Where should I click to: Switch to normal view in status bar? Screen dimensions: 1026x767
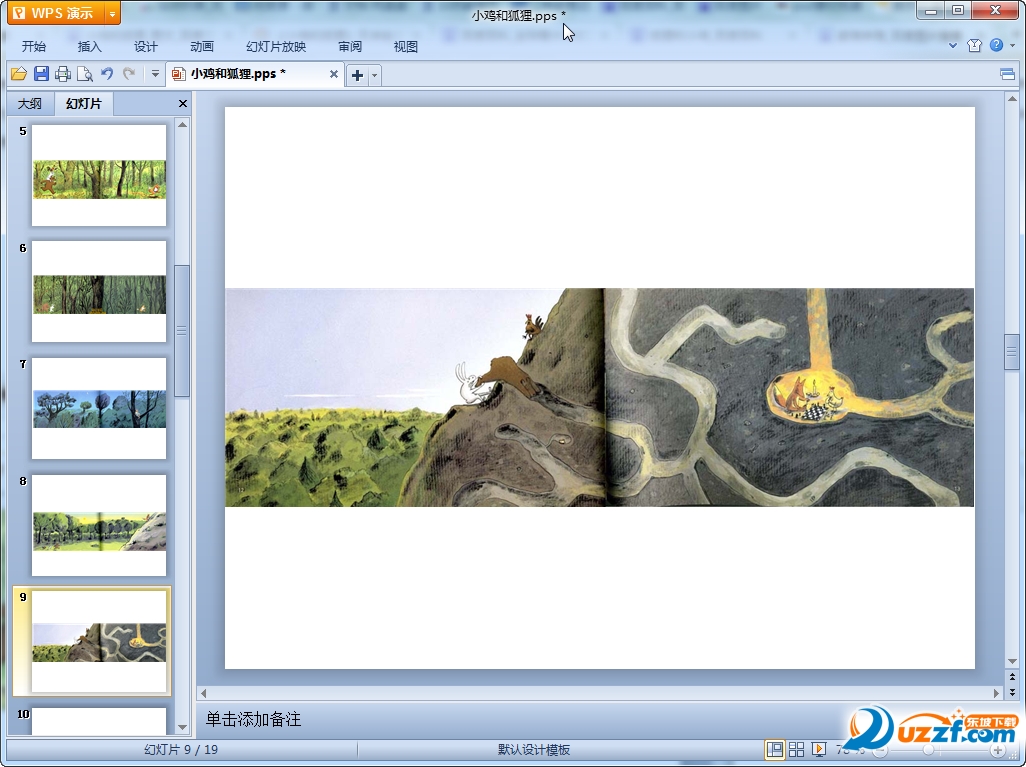(775, 749)
